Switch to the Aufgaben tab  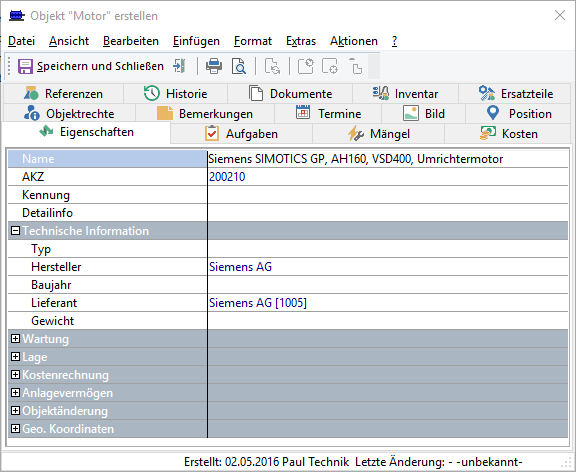241,134
